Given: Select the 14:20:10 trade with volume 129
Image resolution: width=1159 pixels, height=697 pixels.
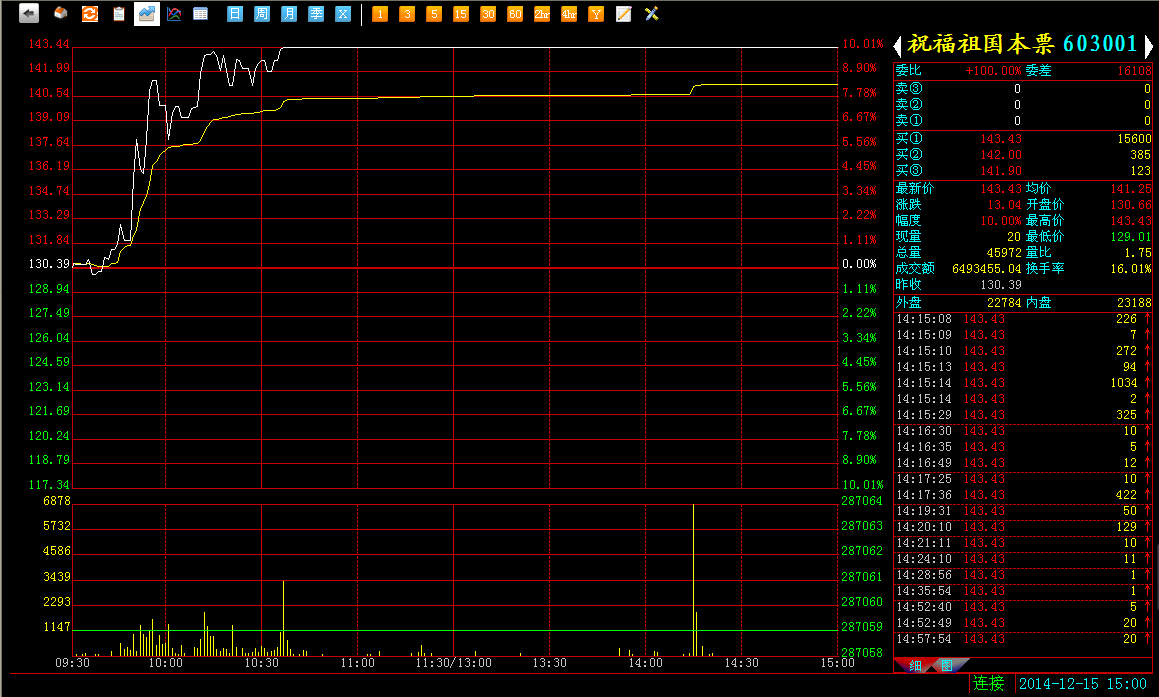Looking at the screenshot, I should point(1023,527).
